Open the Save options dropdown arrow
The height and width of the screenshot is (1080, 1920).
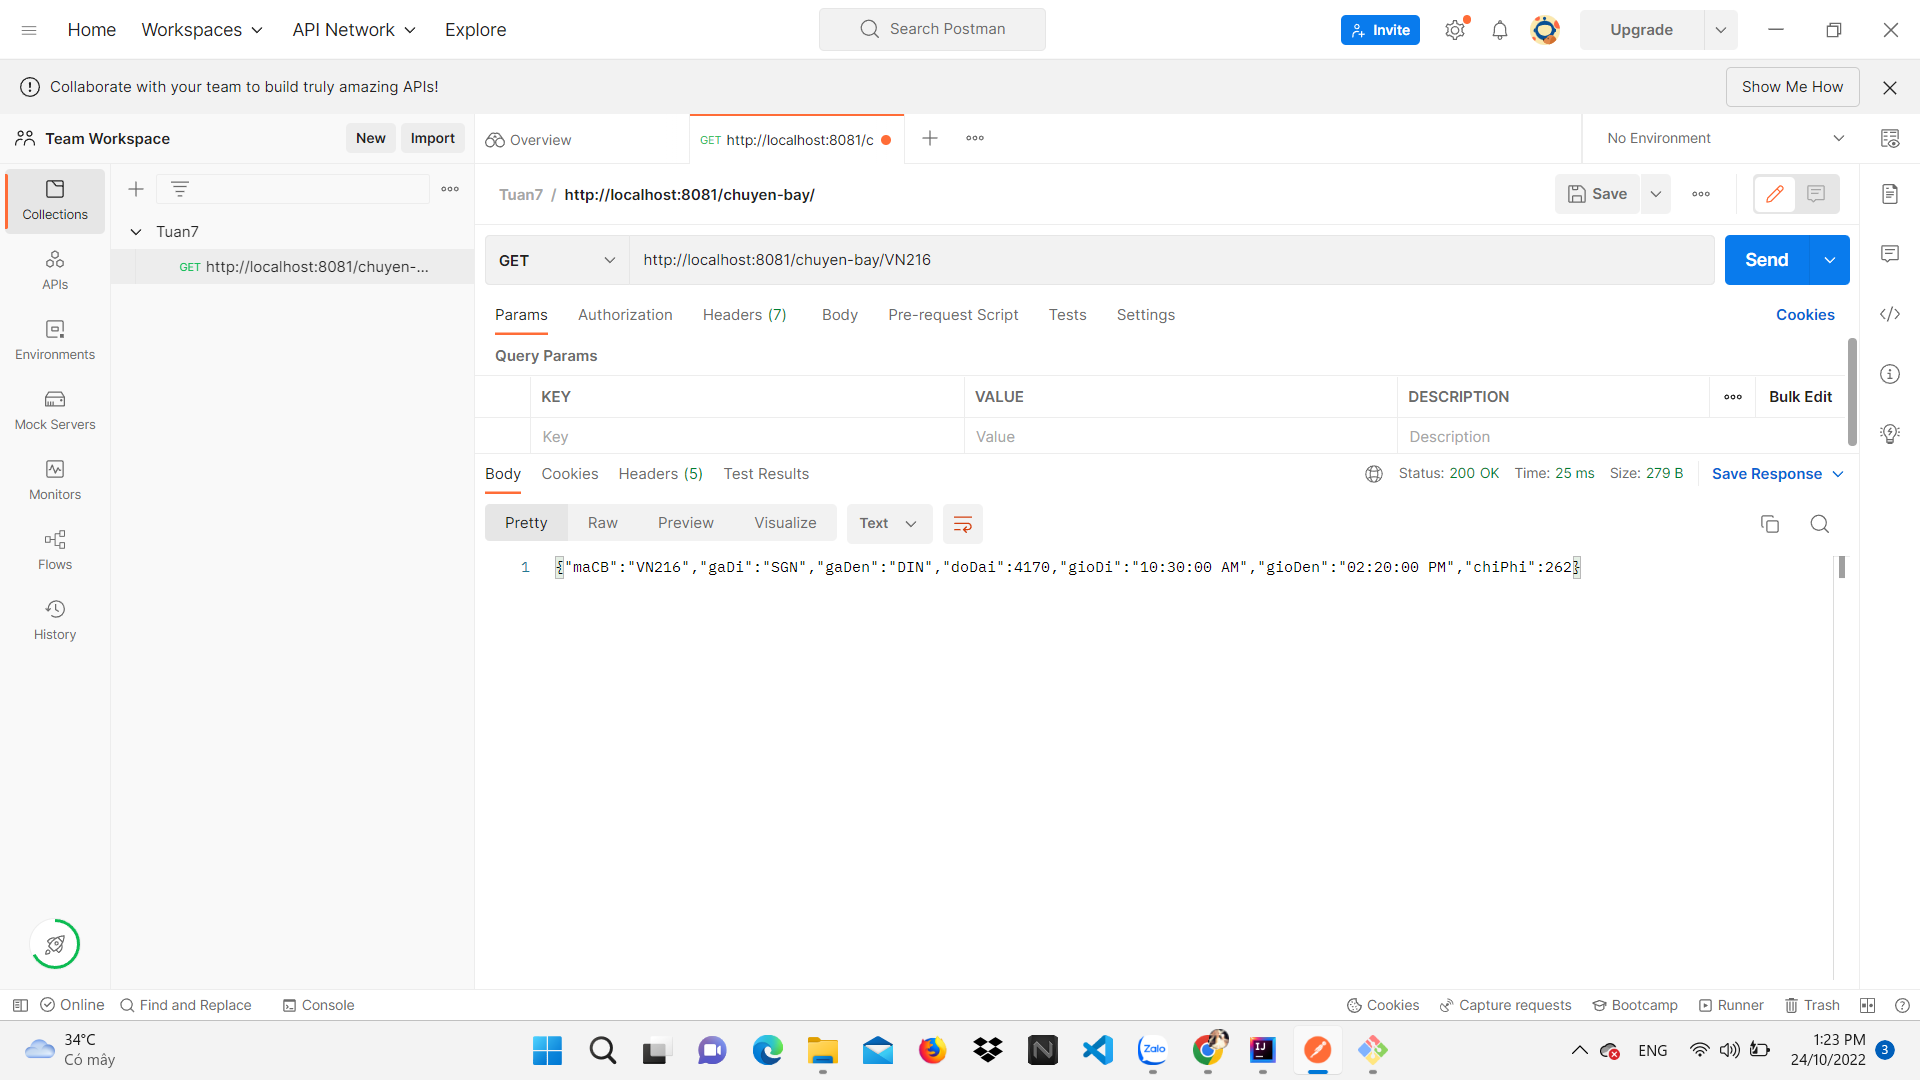point(1656,194)
